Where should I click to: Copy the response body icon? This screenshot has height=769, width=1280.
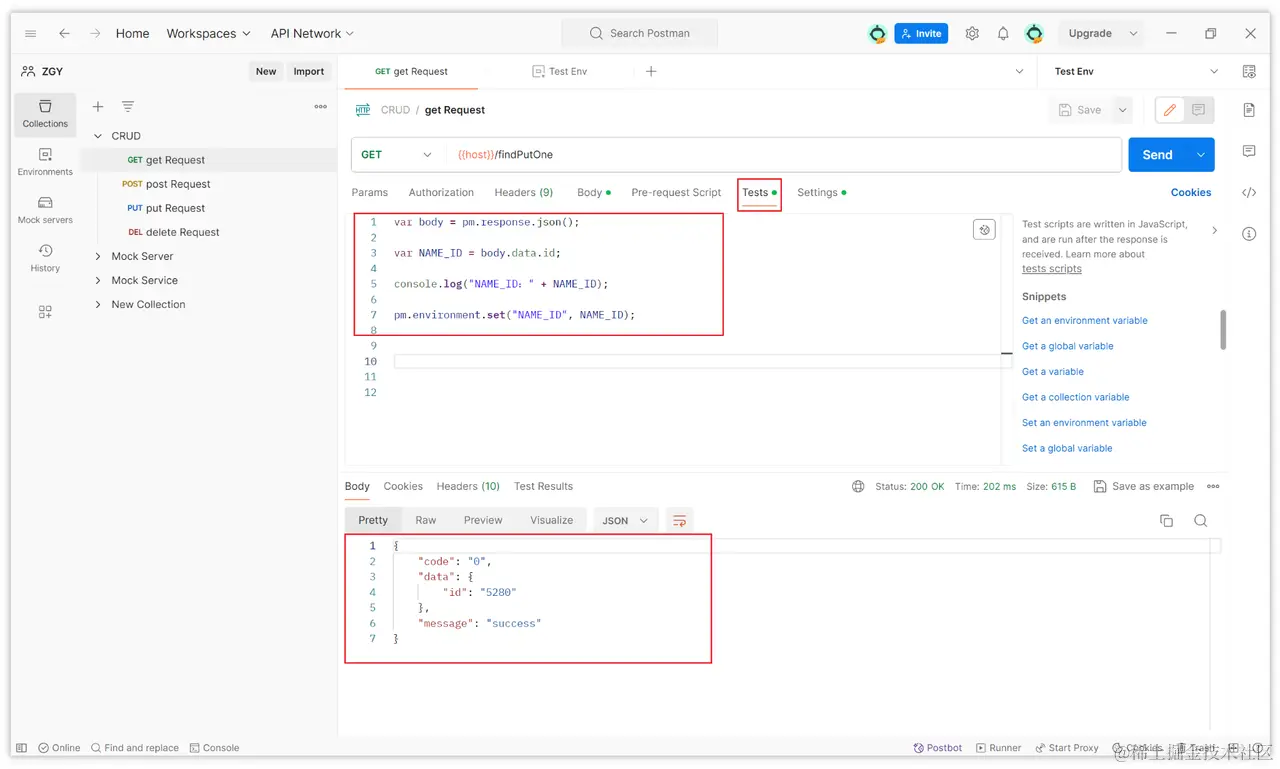(x=1166, y=520)
